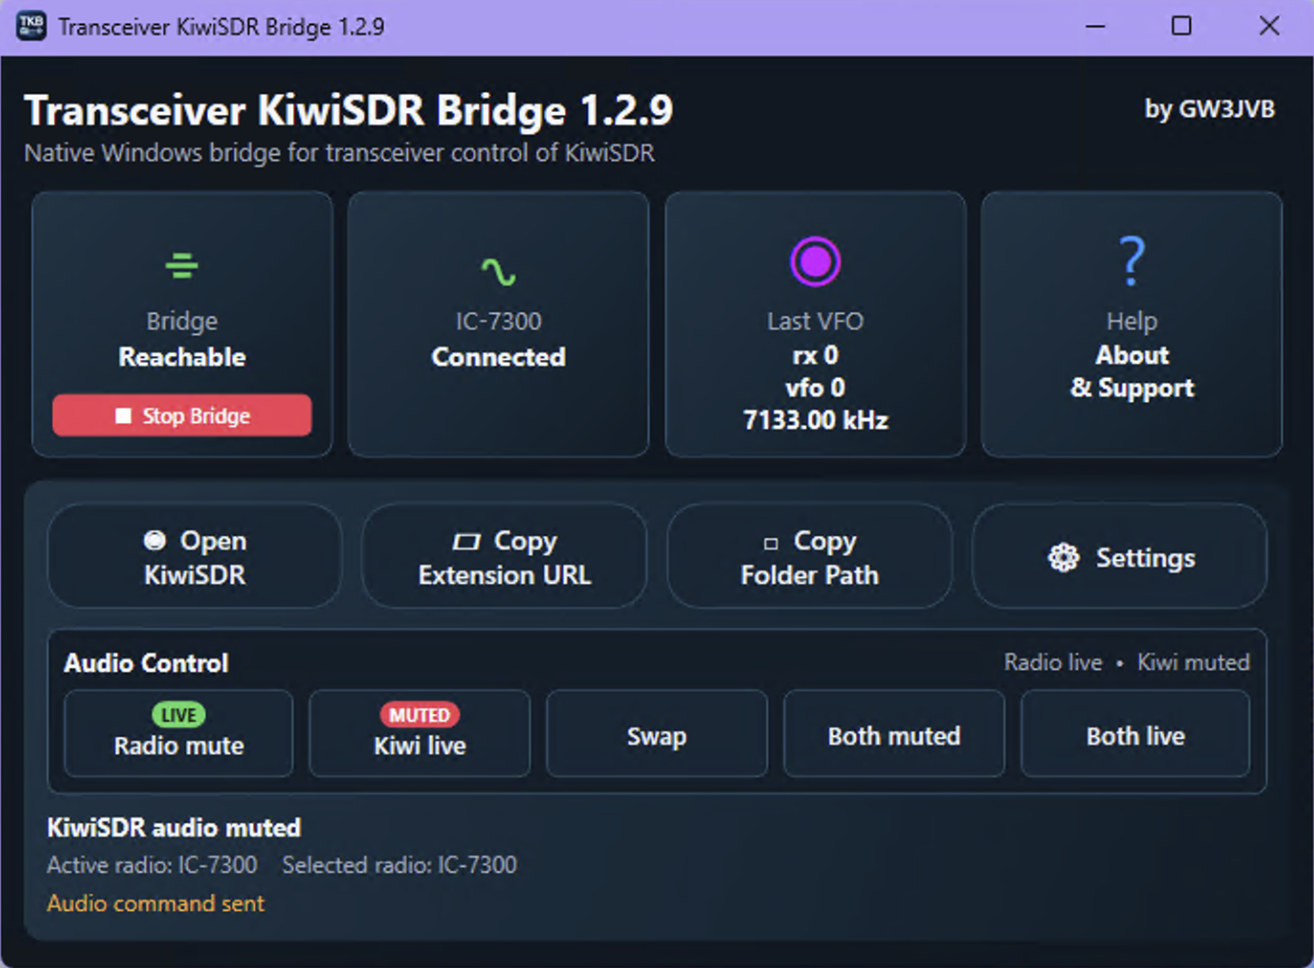Click the purple Last VFO circle icon
The image size is (1314, 968).
pos(815,262)
